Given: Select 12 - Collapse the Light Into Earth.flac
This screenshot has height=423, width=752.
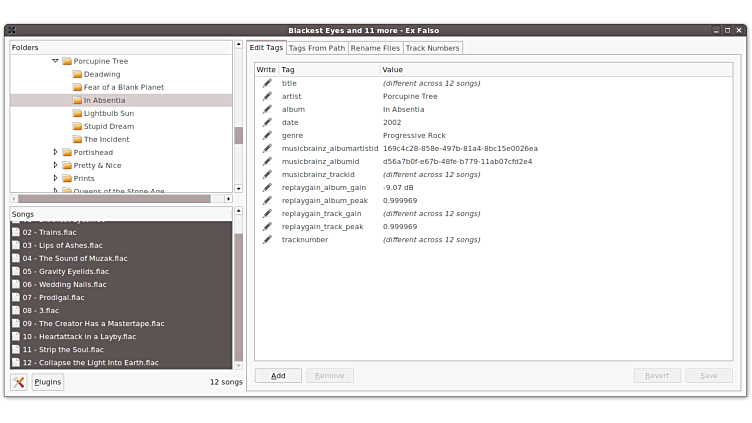Looking at the screenshot, I should [121, 363].
